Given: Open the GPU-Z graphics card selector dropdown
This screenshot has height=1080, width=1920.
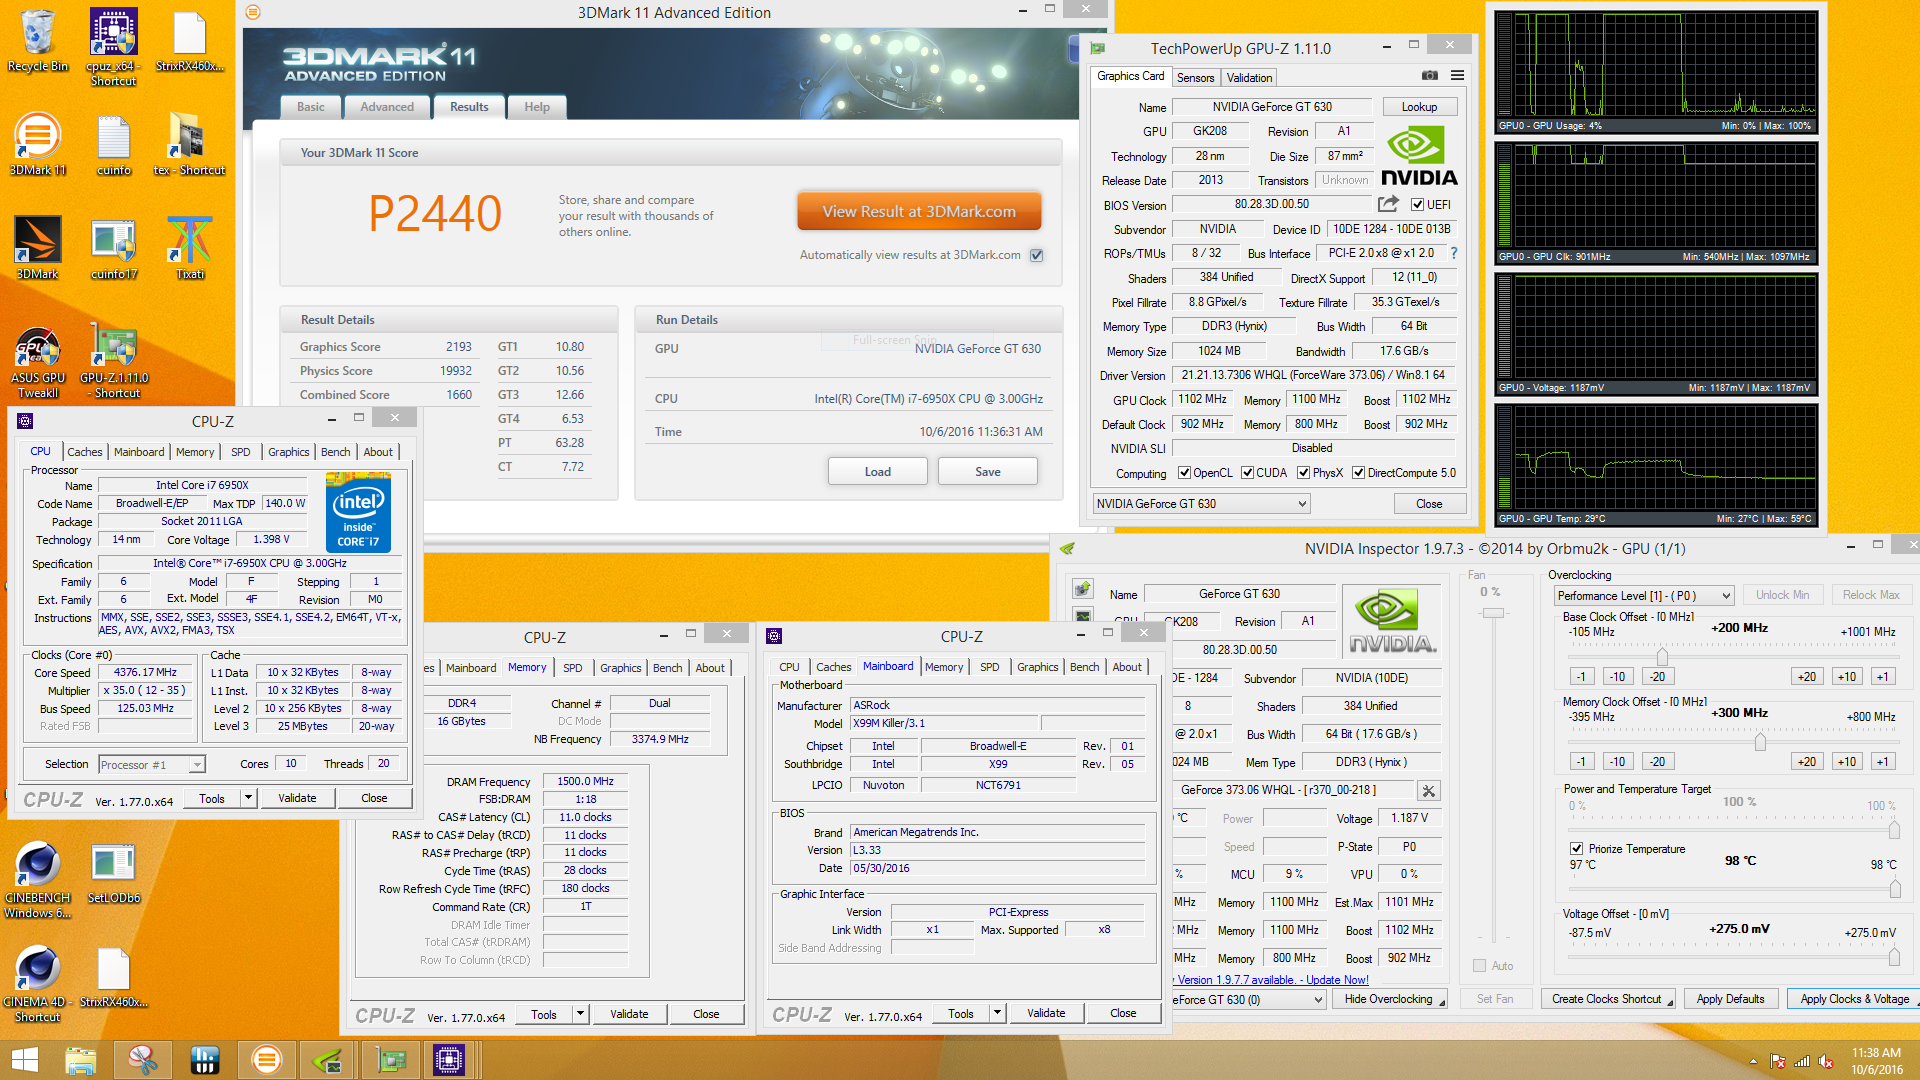Looking at the screenshot, I should (x=1200, y=504).
